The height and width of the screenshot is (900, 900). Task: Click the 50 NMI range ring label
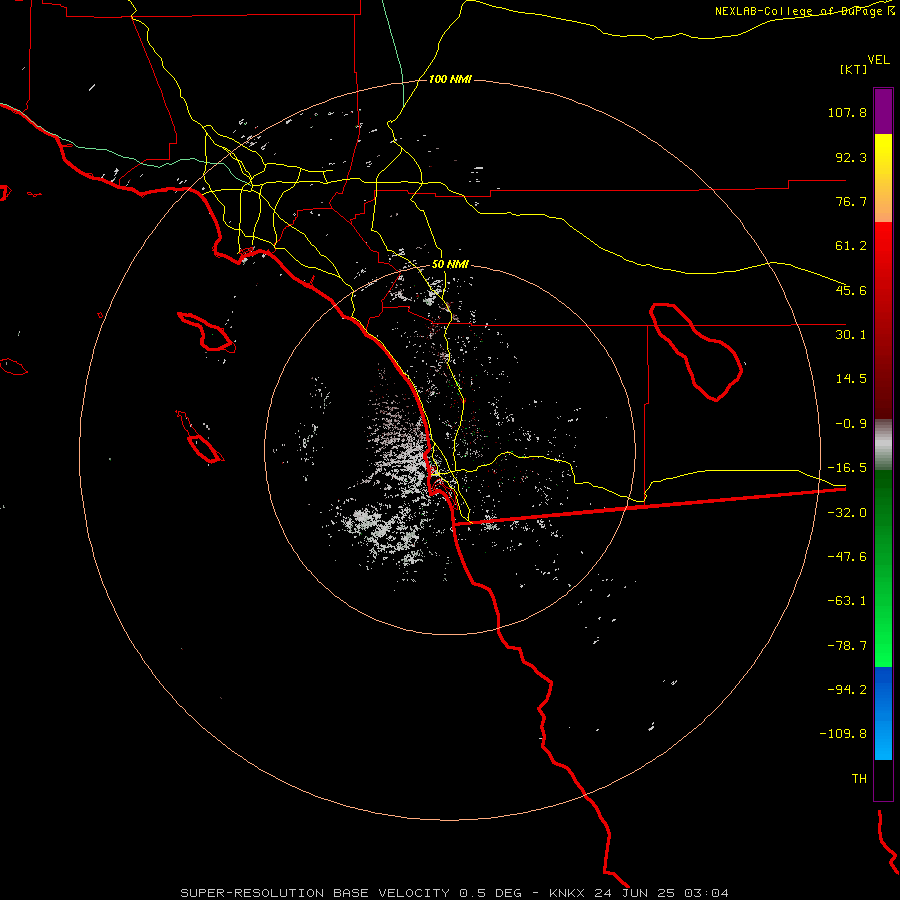[450, 265]
